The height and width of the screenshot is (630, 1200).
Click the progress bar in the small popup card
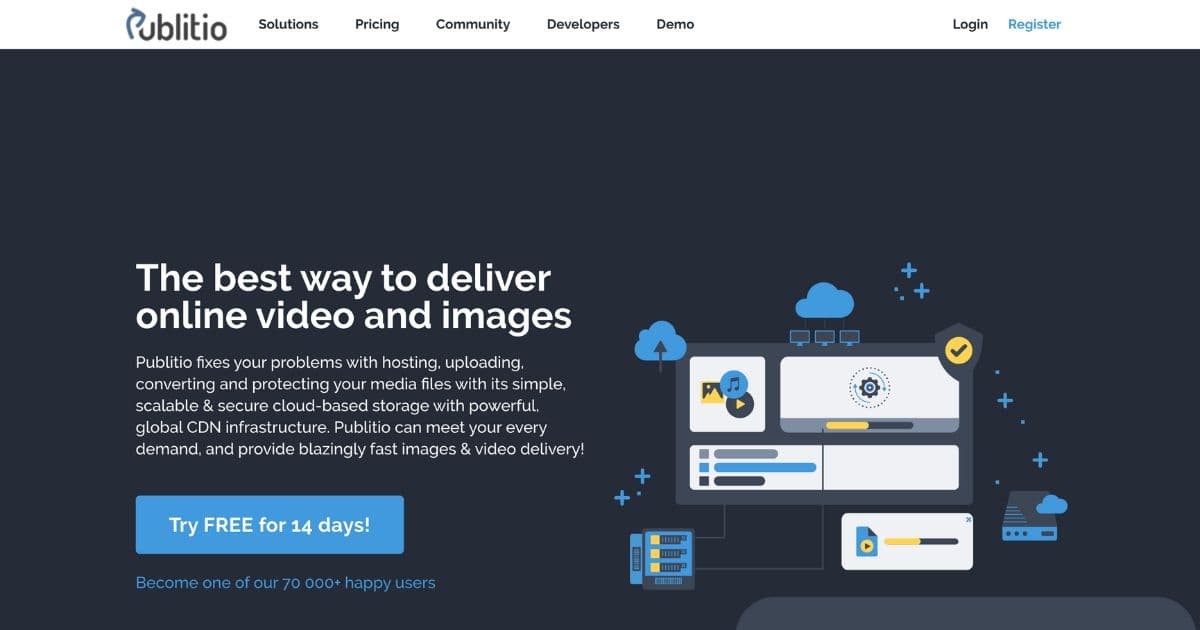coord(921,541)
